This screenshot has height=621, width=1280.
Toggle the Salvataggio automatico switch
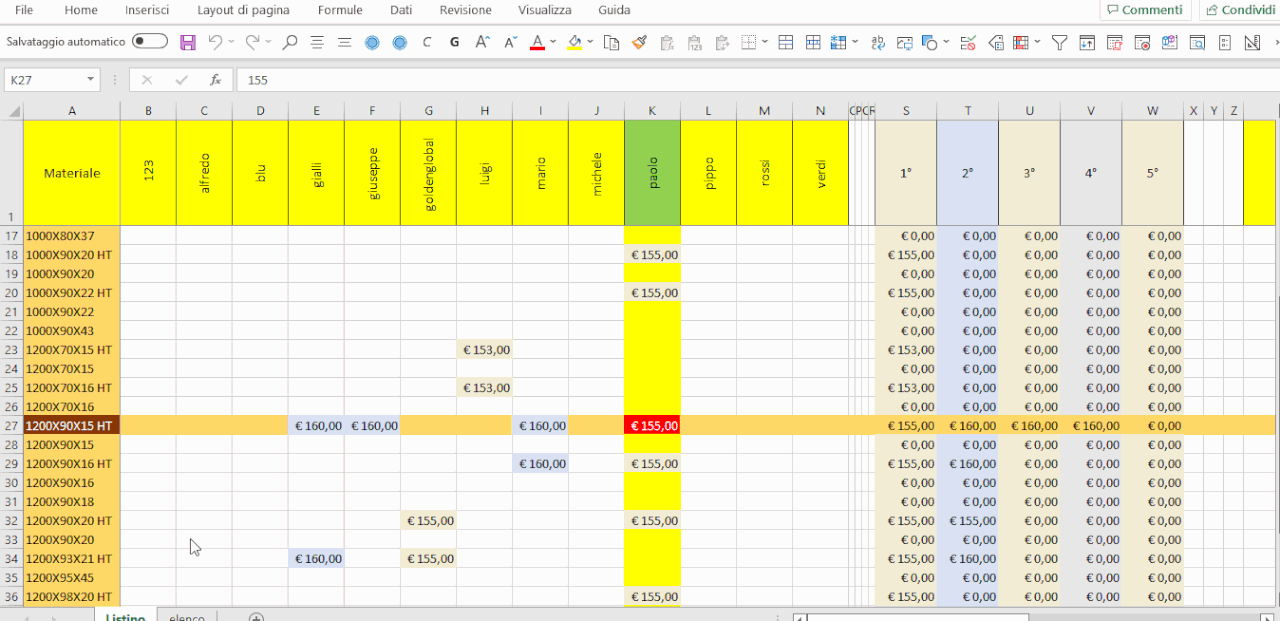150,42
